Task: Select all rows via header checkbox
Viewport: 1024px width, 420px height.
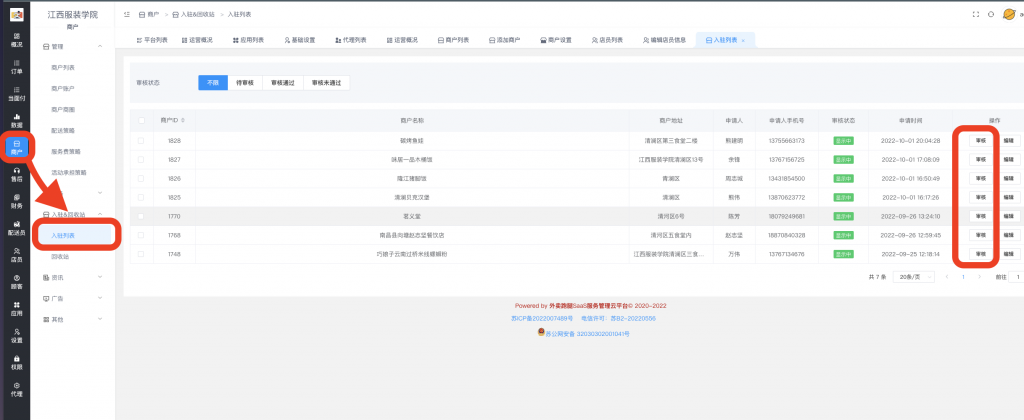Action: click(141, 120)
